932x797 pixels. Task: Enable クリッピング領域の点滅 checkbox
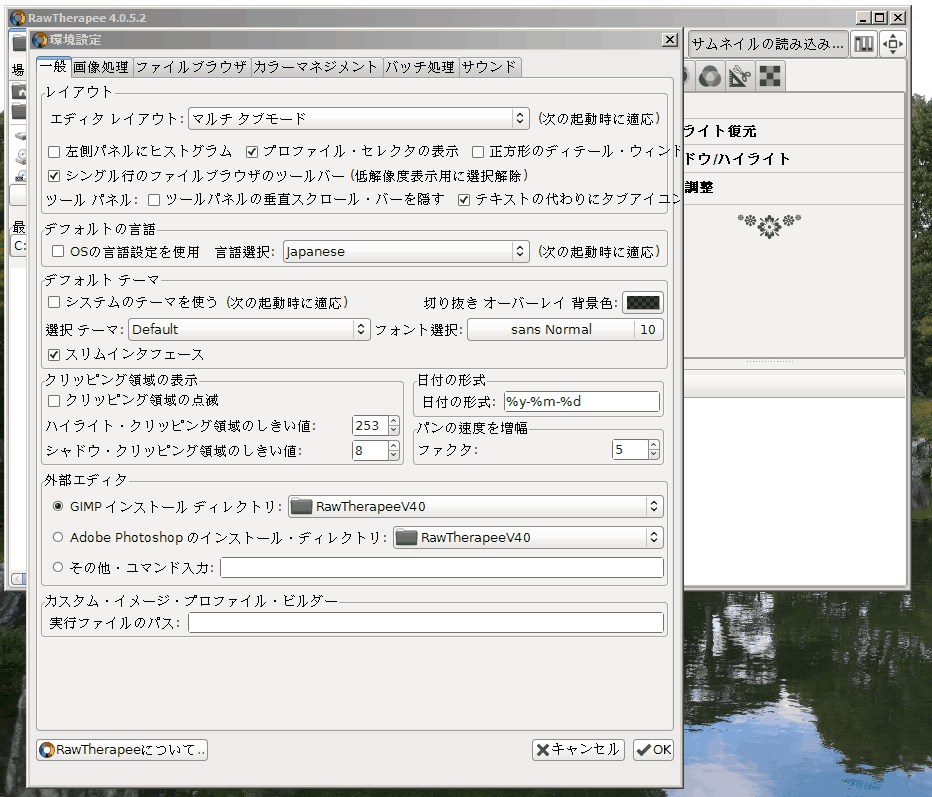pos(54,401)
